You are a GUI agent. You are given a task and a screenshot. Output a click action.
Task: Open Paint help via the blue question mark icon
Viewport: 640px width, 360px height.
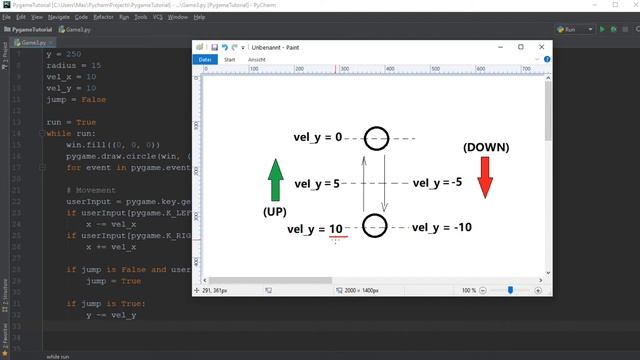pos(547,59)
